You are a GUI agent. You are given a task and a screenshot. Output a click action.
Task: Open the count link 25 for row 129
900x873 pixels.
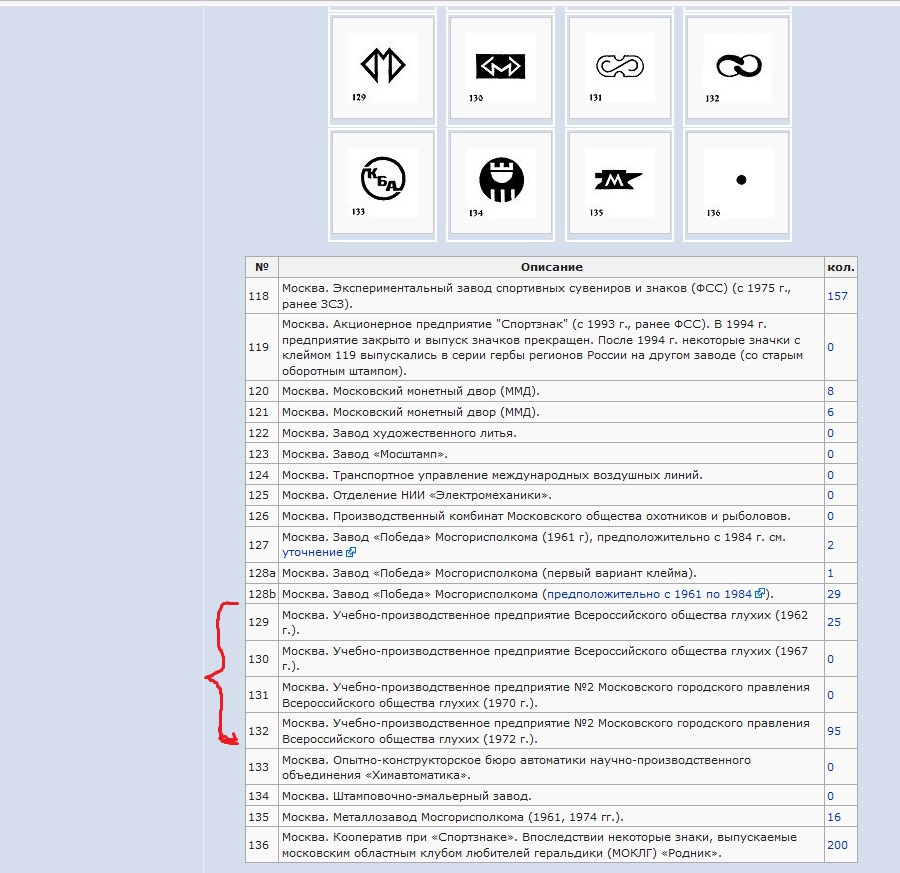[x=834, y=622]
